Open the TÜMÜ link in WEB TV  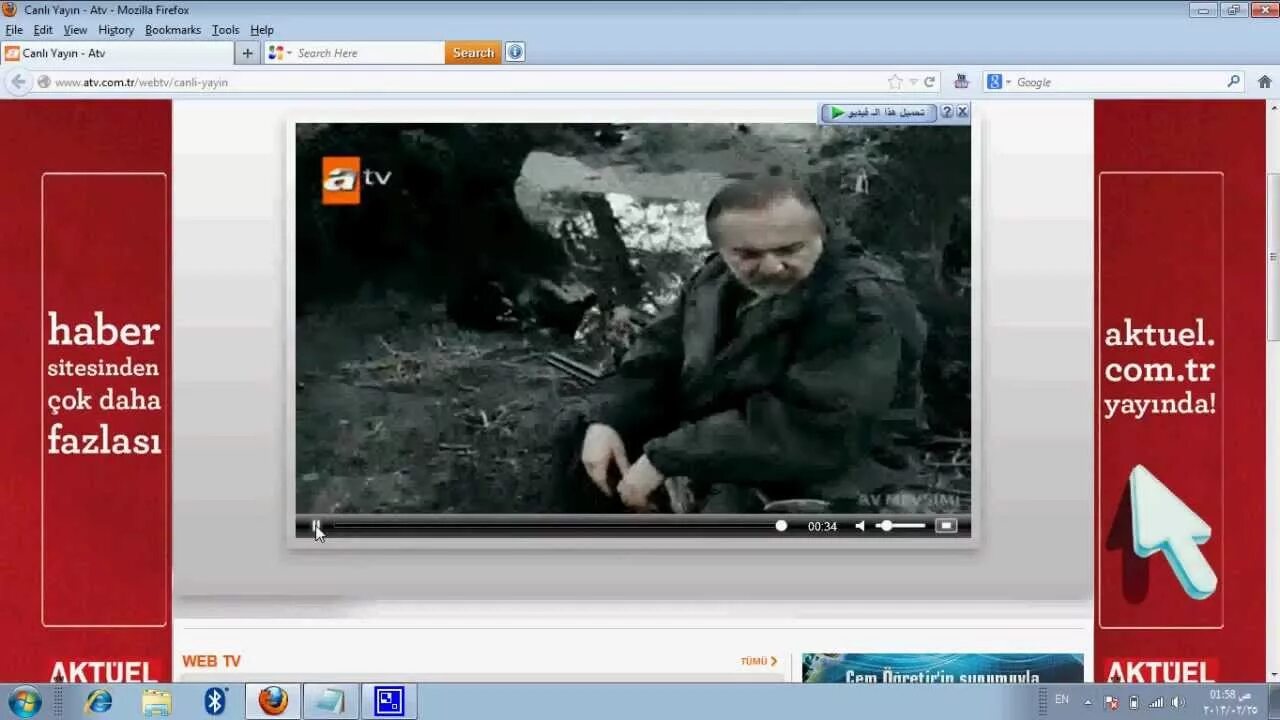click(x=759, y=661)
